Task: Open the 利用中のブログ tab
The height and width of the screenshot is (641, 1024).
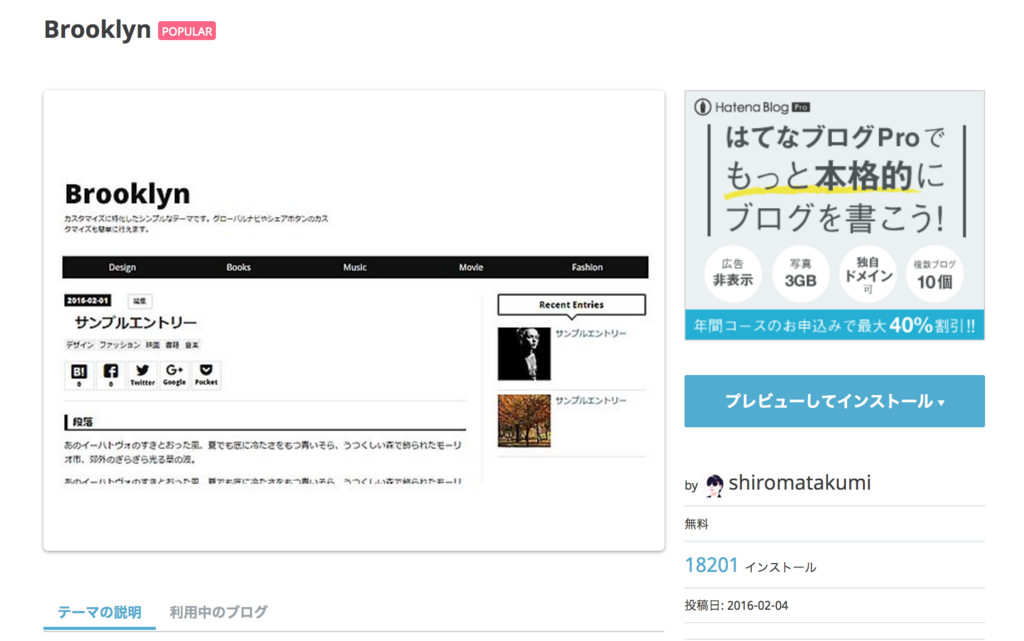Action: 217,613
